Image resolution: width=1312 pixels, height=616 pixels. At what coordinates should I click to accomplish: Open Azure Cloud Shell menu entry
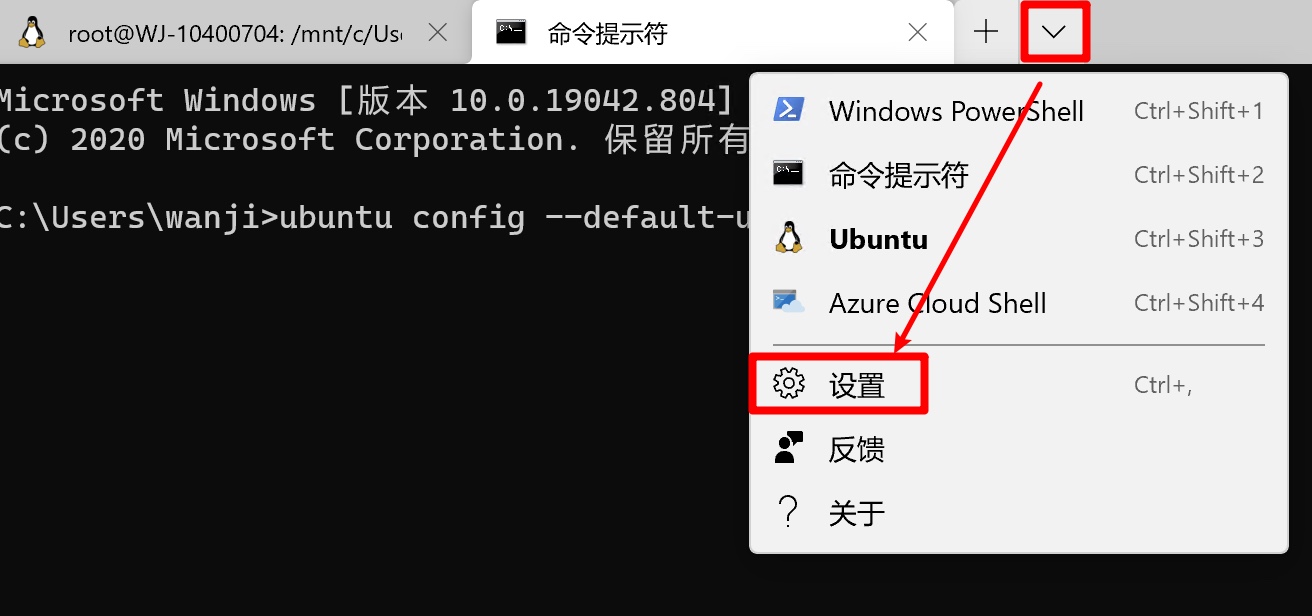pyautogui.click(x=937, y=303)
